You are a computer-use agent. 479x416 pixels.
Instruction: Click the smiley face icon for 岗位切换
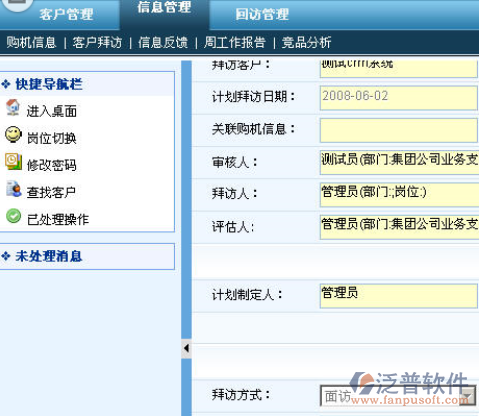pos(13,135)
